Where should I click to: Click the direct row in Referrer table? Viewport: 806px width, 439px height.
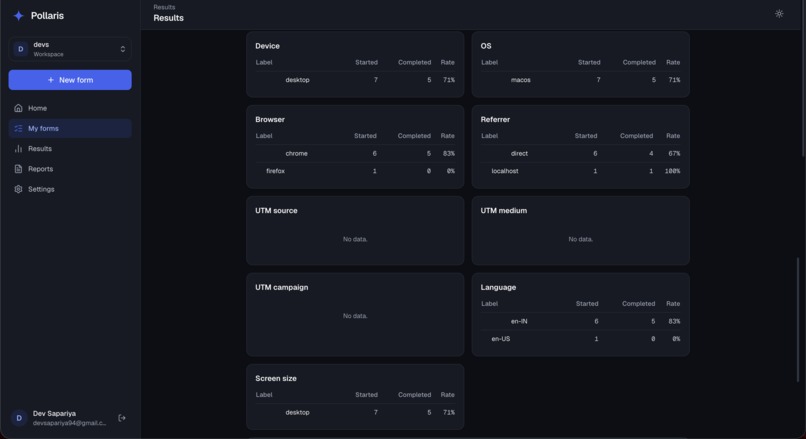tap(581, 154)
